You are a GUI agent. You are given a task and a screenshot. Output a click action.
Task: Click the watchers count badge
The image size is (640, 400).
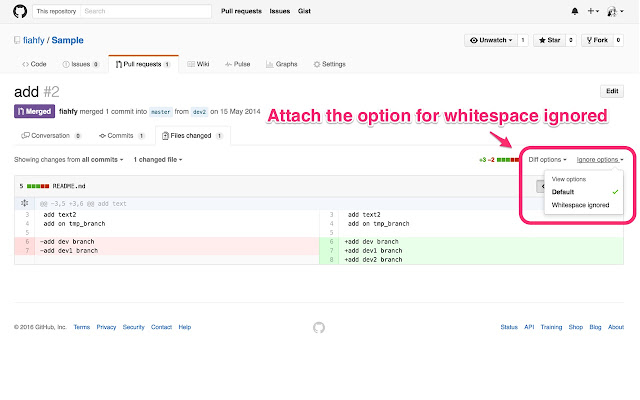point(523,40)
